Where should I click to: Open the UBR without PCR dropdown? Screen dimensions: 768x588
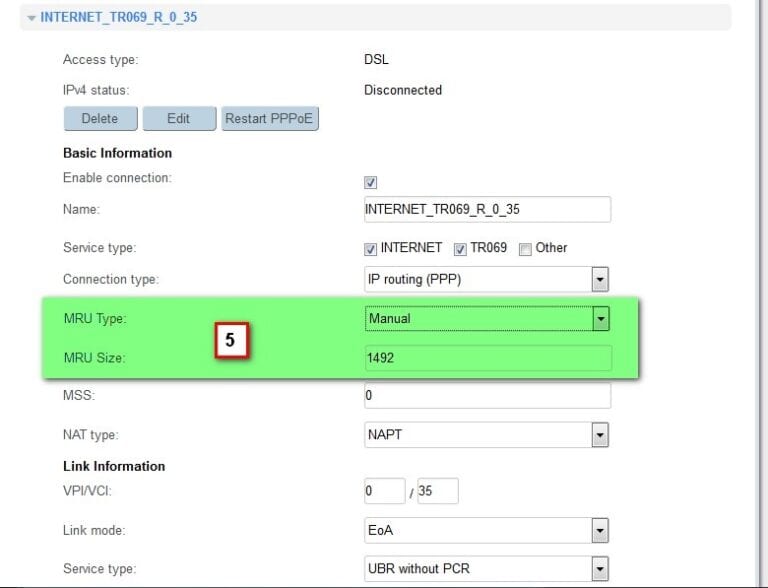click(487, 569)
